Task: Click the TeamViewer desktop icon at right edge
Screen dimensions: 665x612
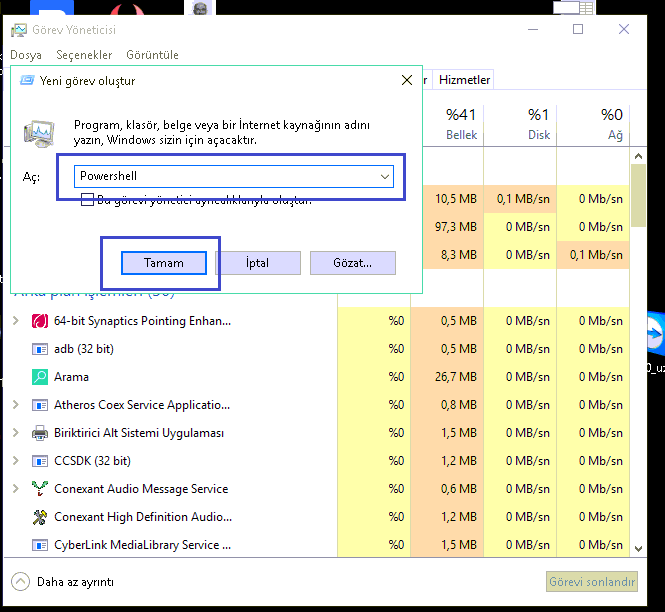Action: point(655,333)
